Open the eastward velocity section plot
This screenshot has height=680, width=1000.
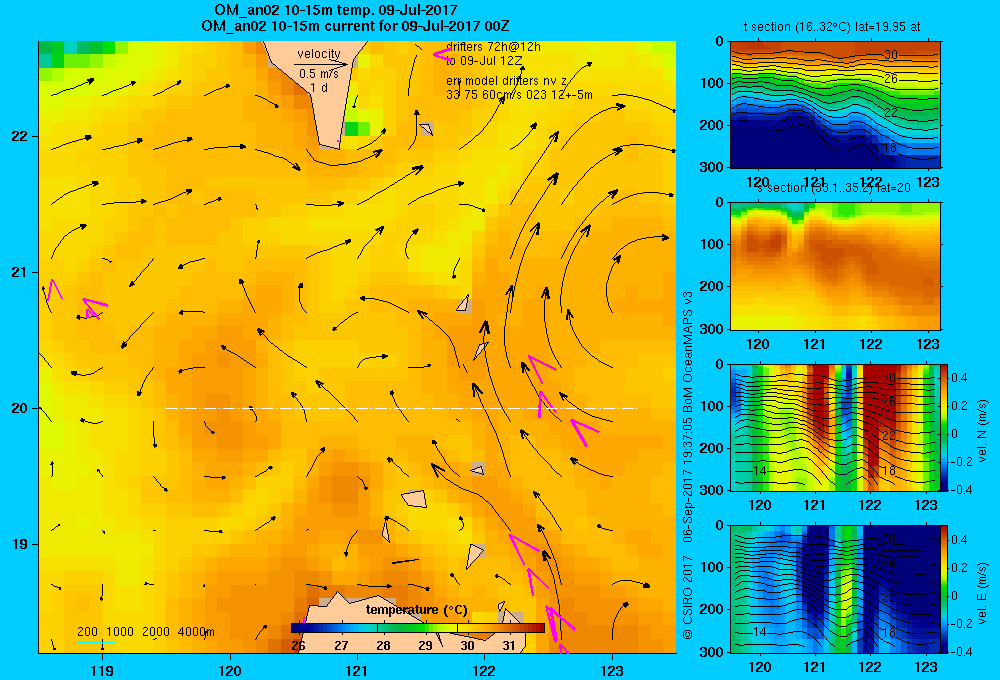pos(835,589)
